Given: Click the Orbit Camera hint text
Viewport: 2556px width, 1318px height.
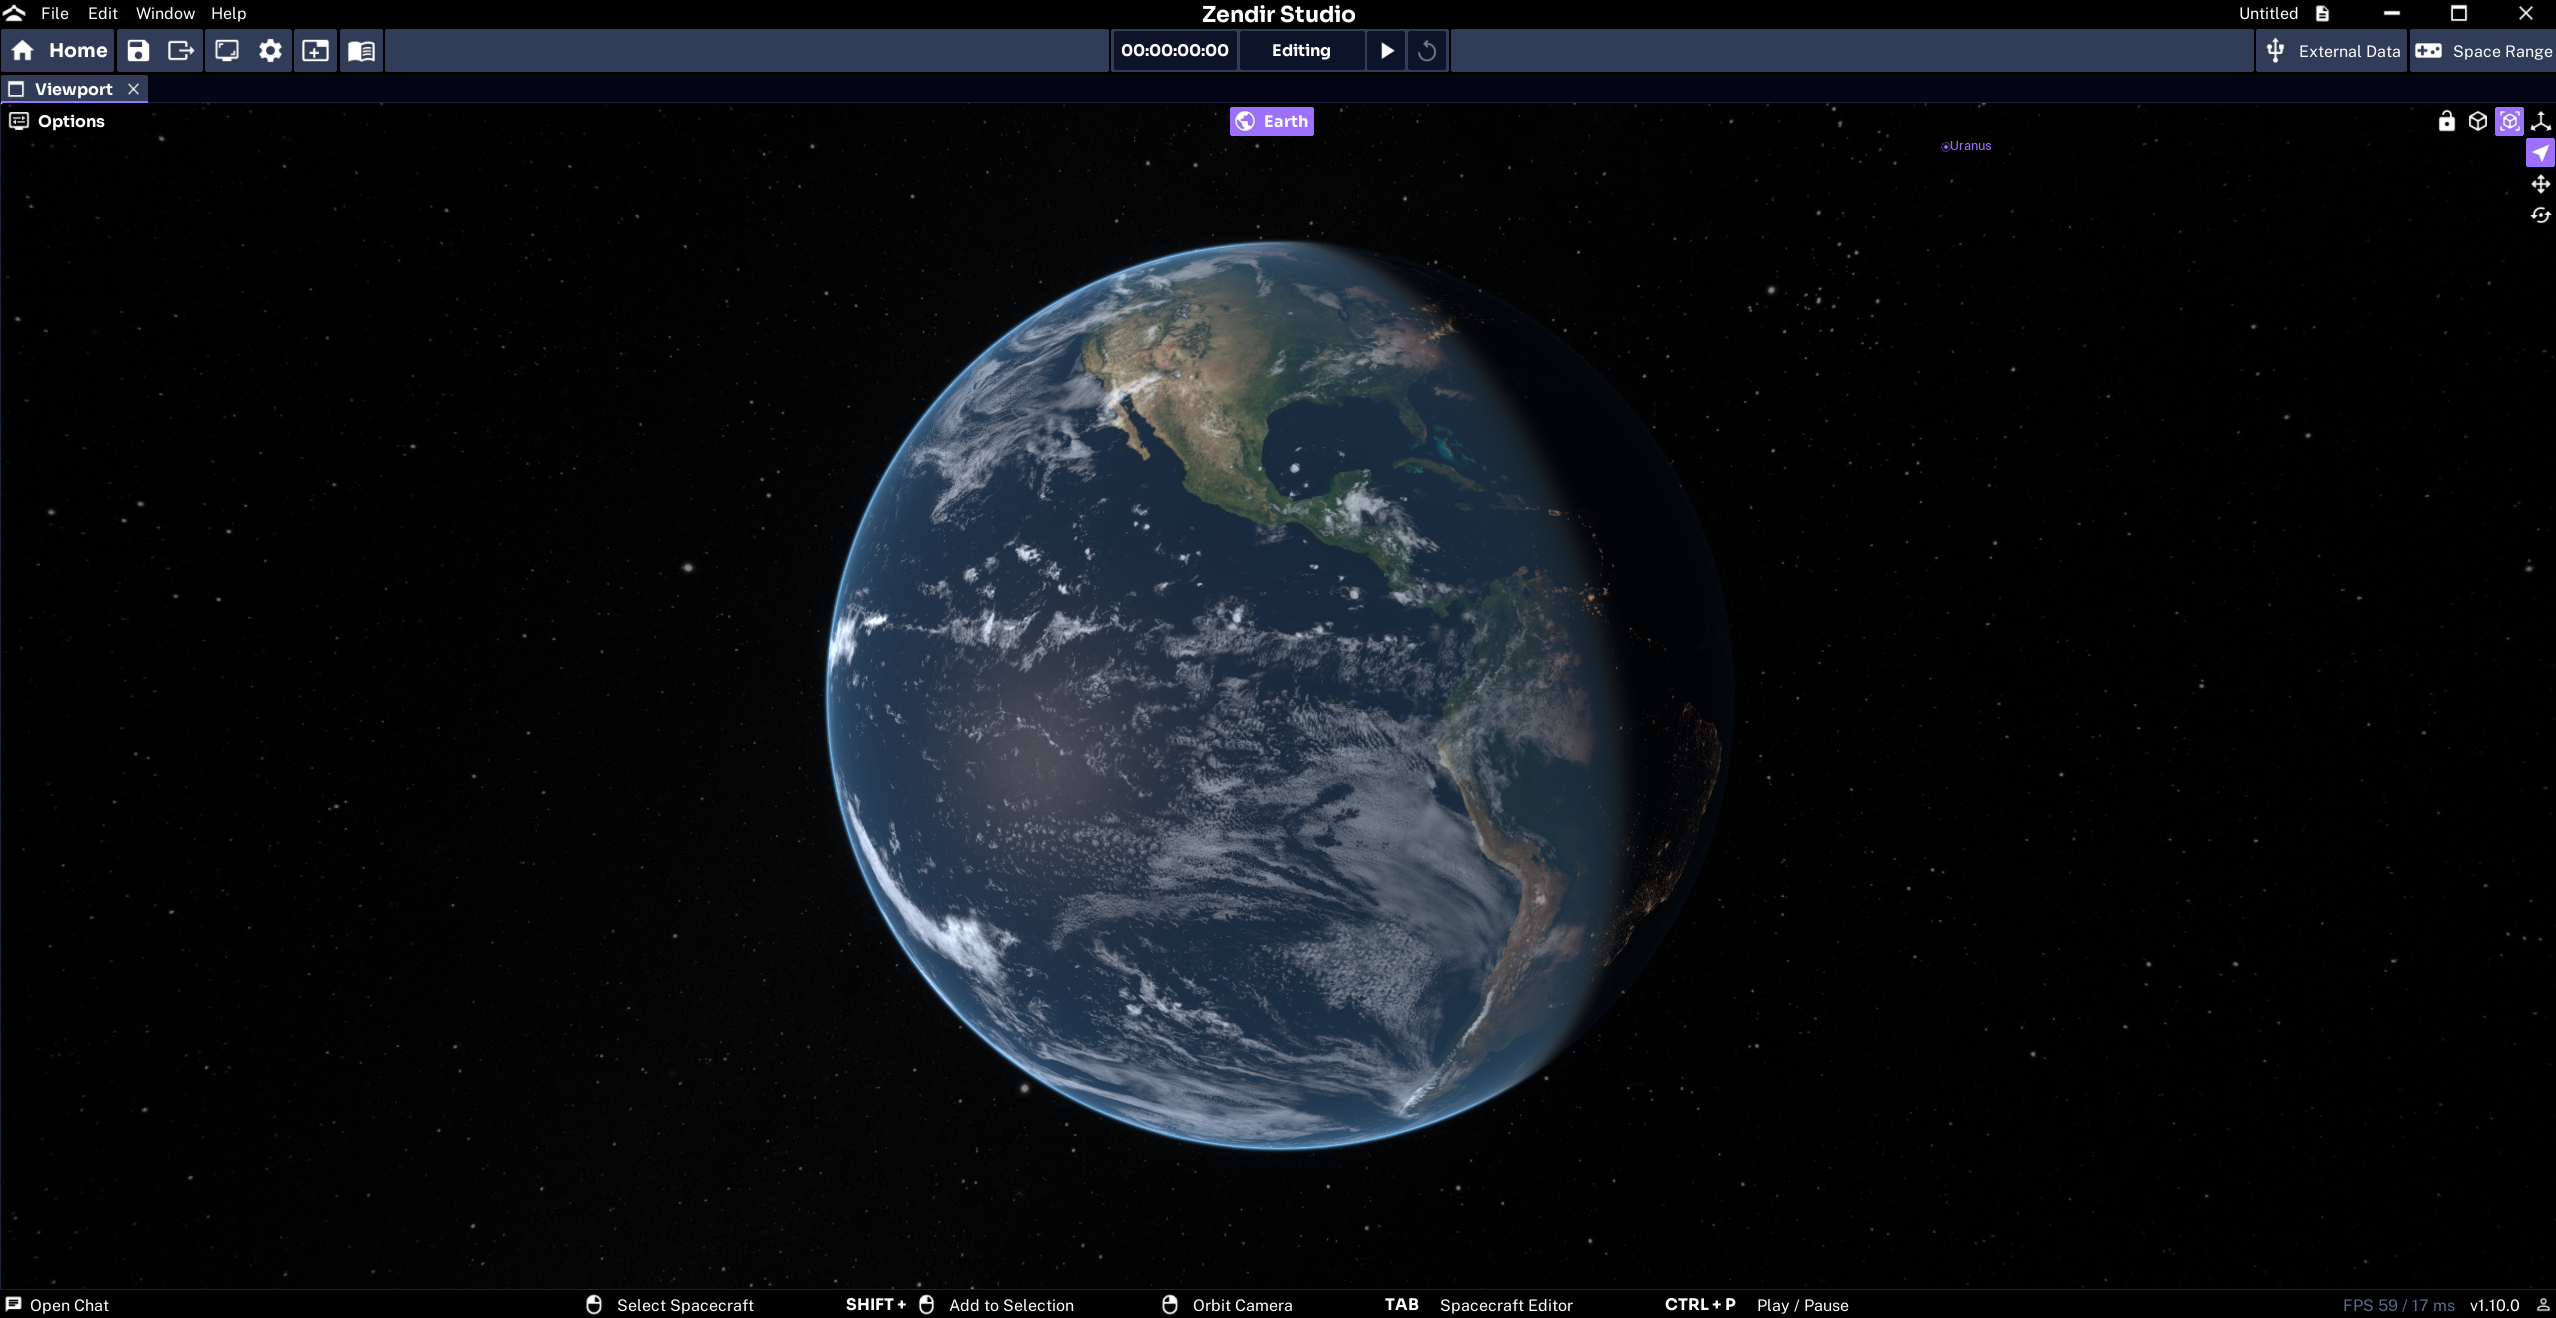Looking at the screenshot, I should (x=1242, y=1304).
